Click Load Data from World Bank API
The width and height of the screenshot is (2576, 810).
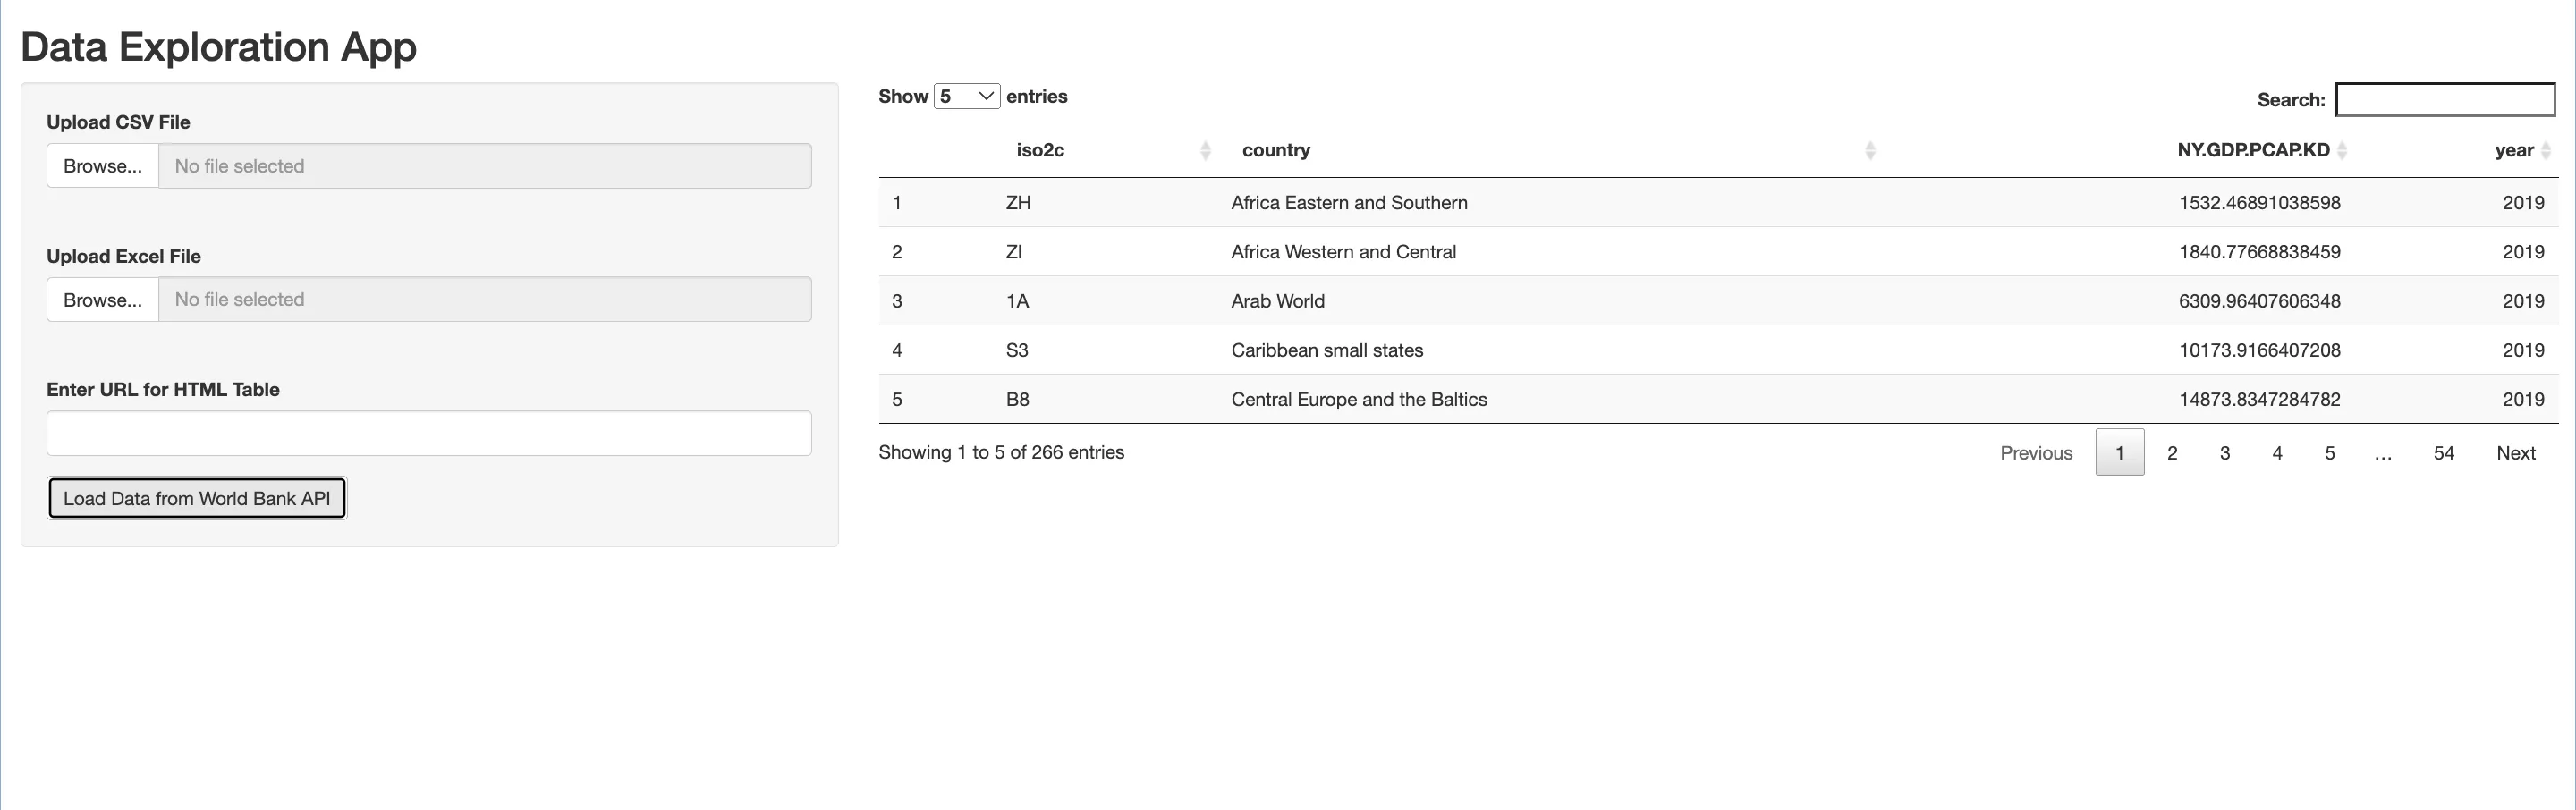[197, 498]
